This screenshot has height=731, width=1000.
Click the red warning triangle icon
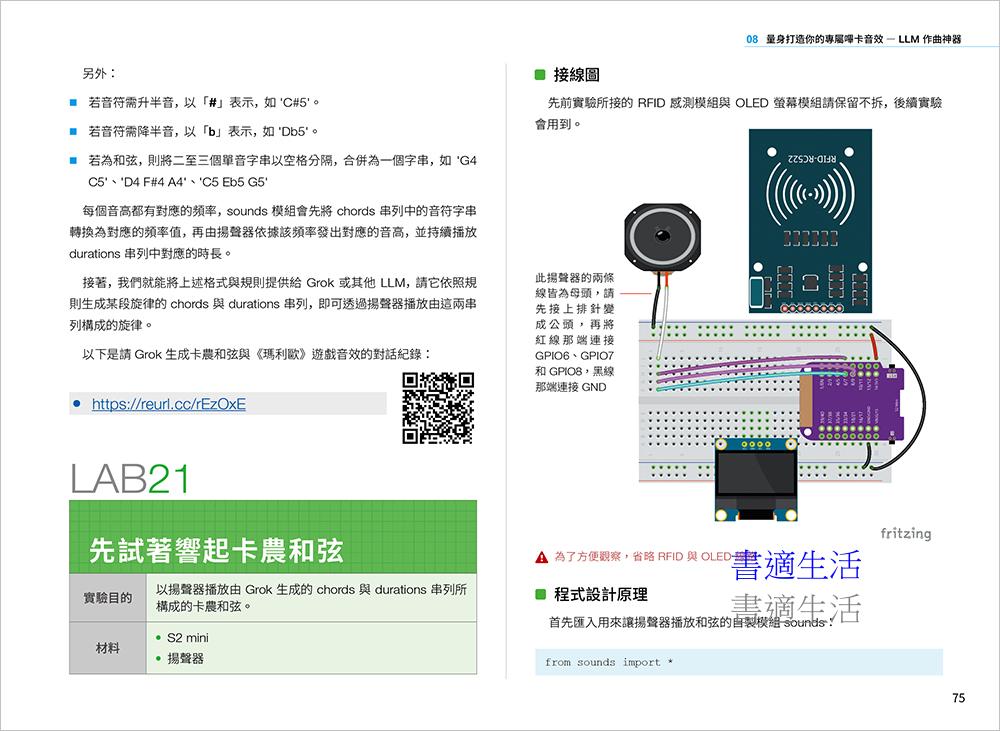(541, 556)
